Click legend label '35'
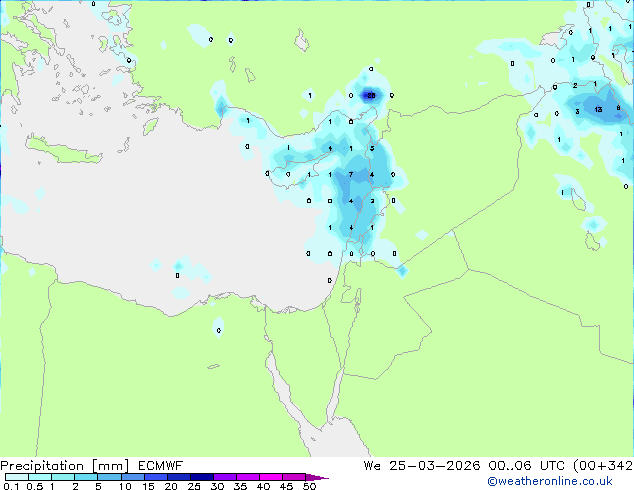Viewport: 634px width, 490px height. pos(240,486)
